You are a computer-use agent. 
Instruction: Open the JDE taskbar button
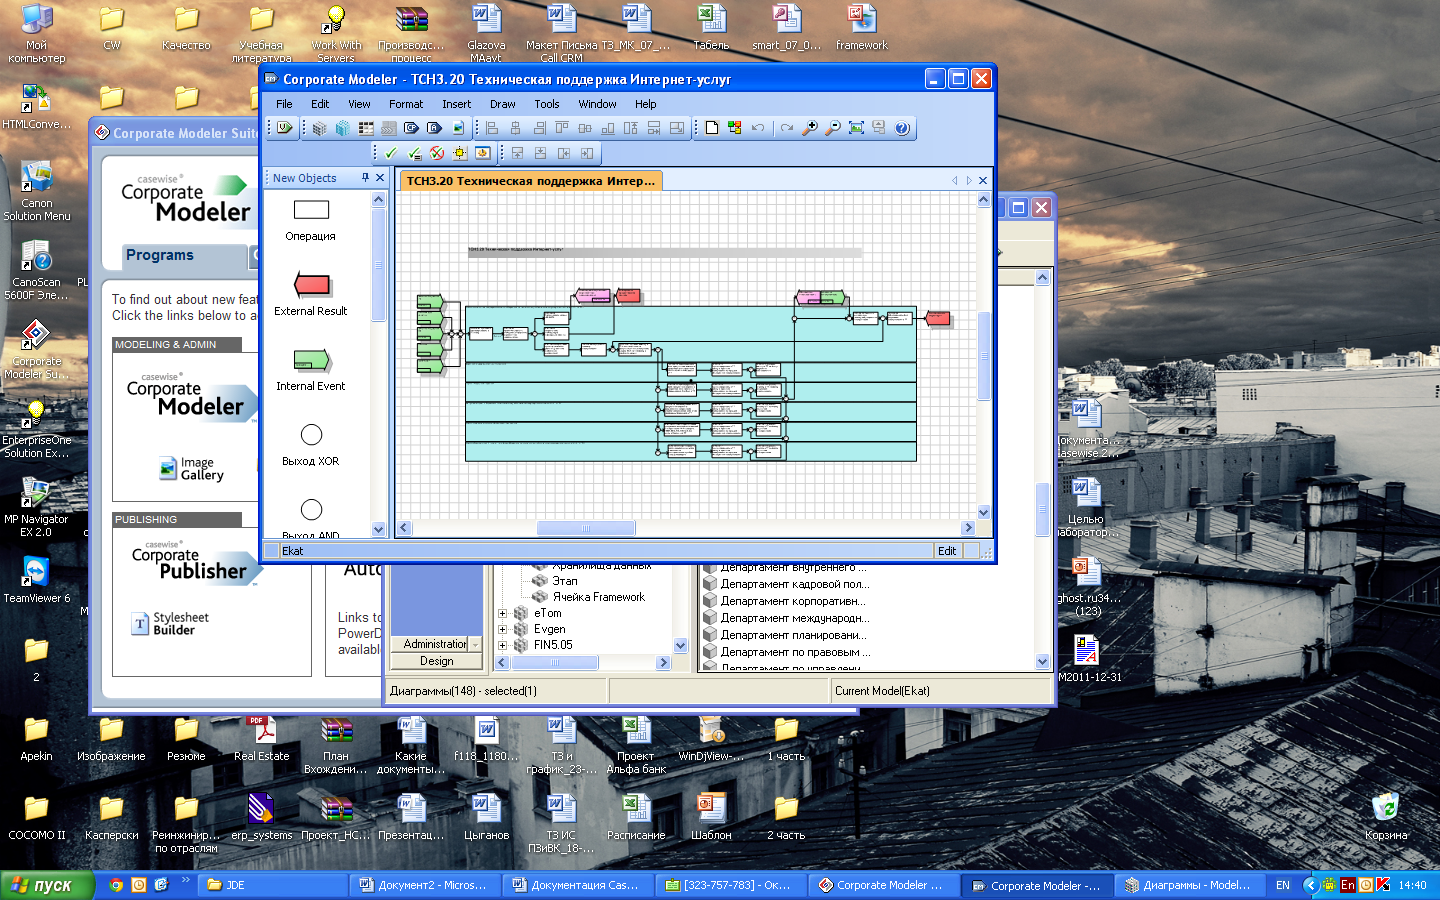(x=270, y=885)
